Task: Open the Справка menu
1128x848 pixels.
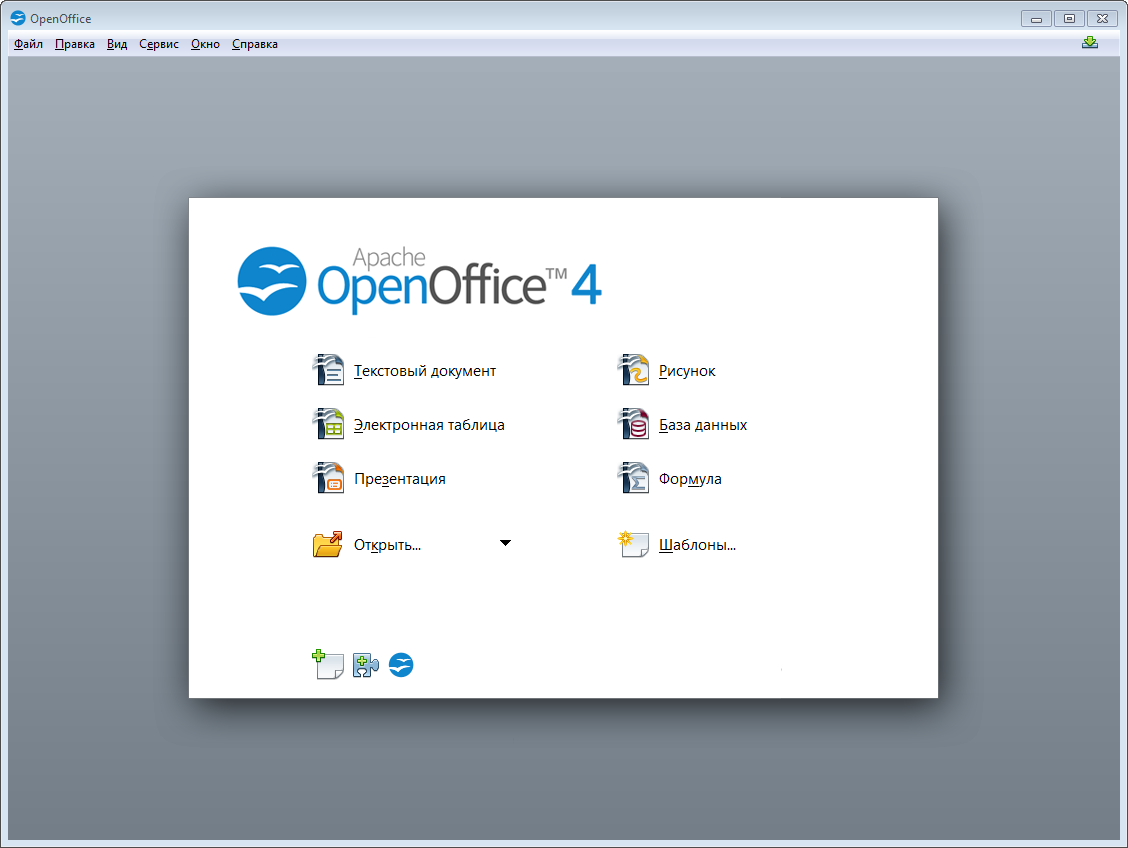Action: coord(255,44)
